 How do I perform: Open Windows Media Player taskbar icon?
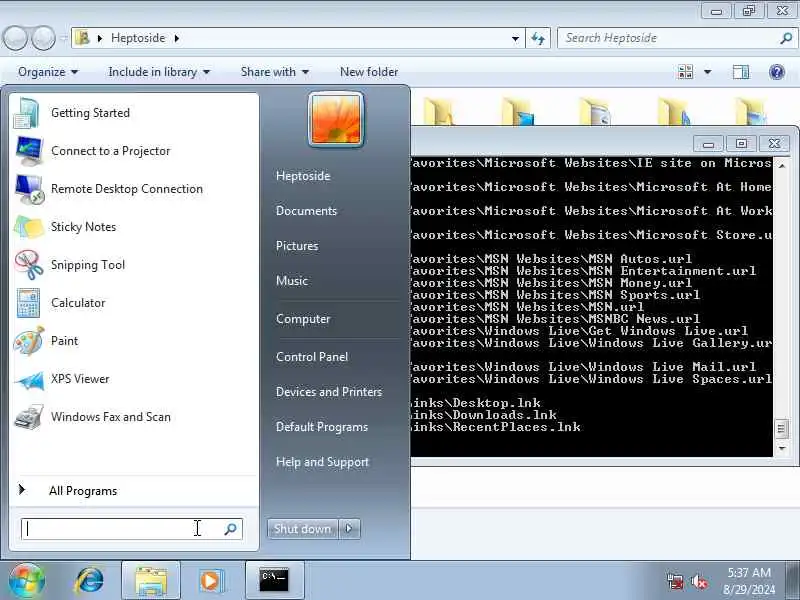click(x=211, y=581)
